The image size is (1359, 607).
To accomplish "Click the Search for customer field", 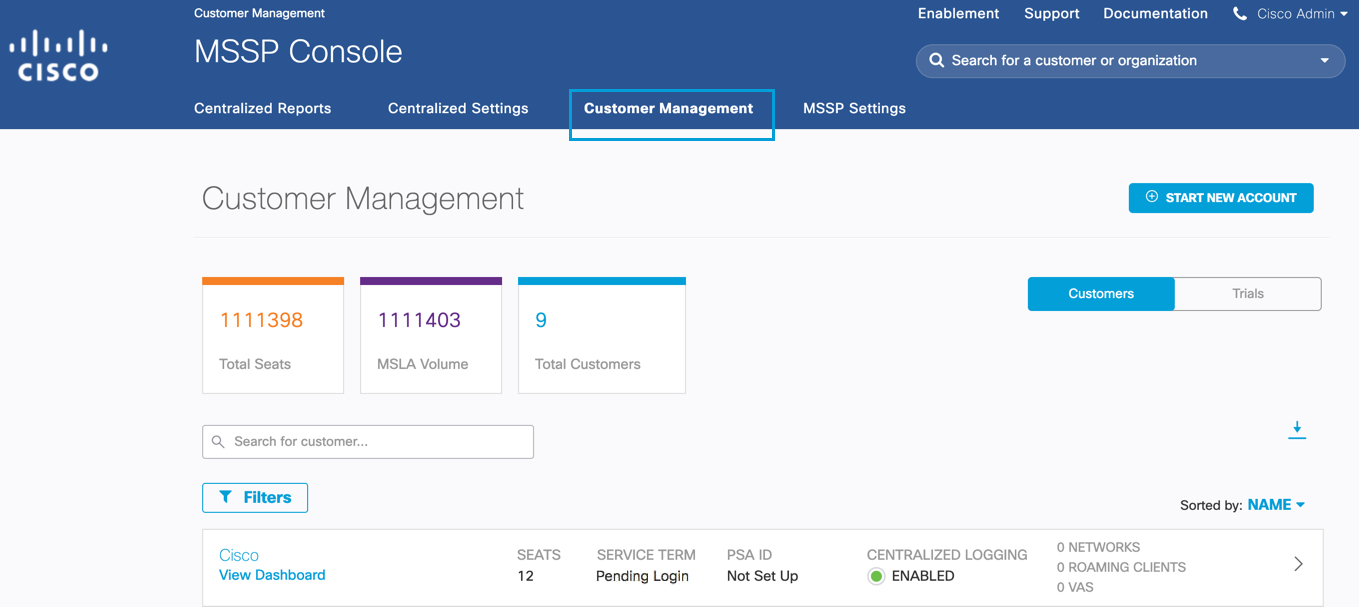I will [x=368, y=442].
